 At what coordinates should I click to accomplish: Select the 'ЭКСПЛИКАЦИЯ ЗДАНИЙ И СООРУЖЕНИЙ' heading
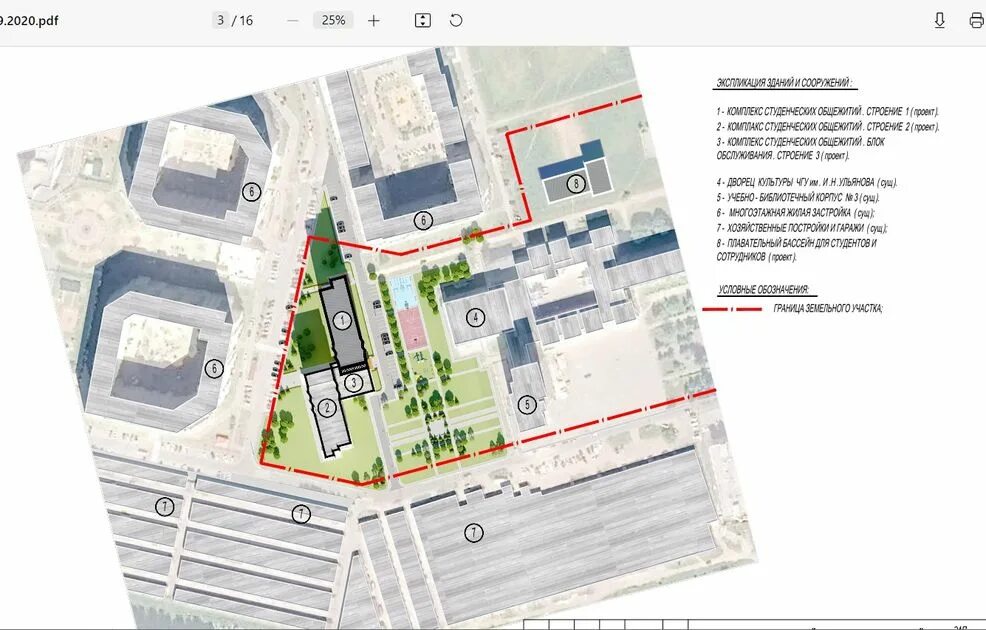[785, 84]
